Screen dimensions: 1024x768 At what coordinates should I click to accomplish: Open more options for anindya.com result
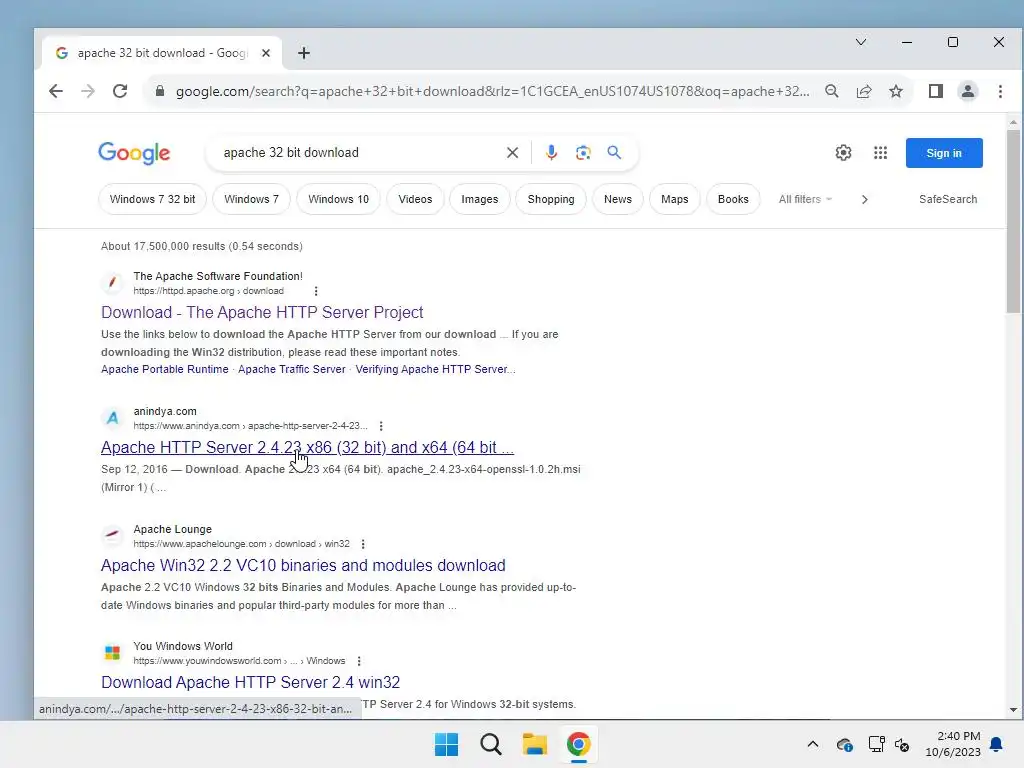[381, 426]
